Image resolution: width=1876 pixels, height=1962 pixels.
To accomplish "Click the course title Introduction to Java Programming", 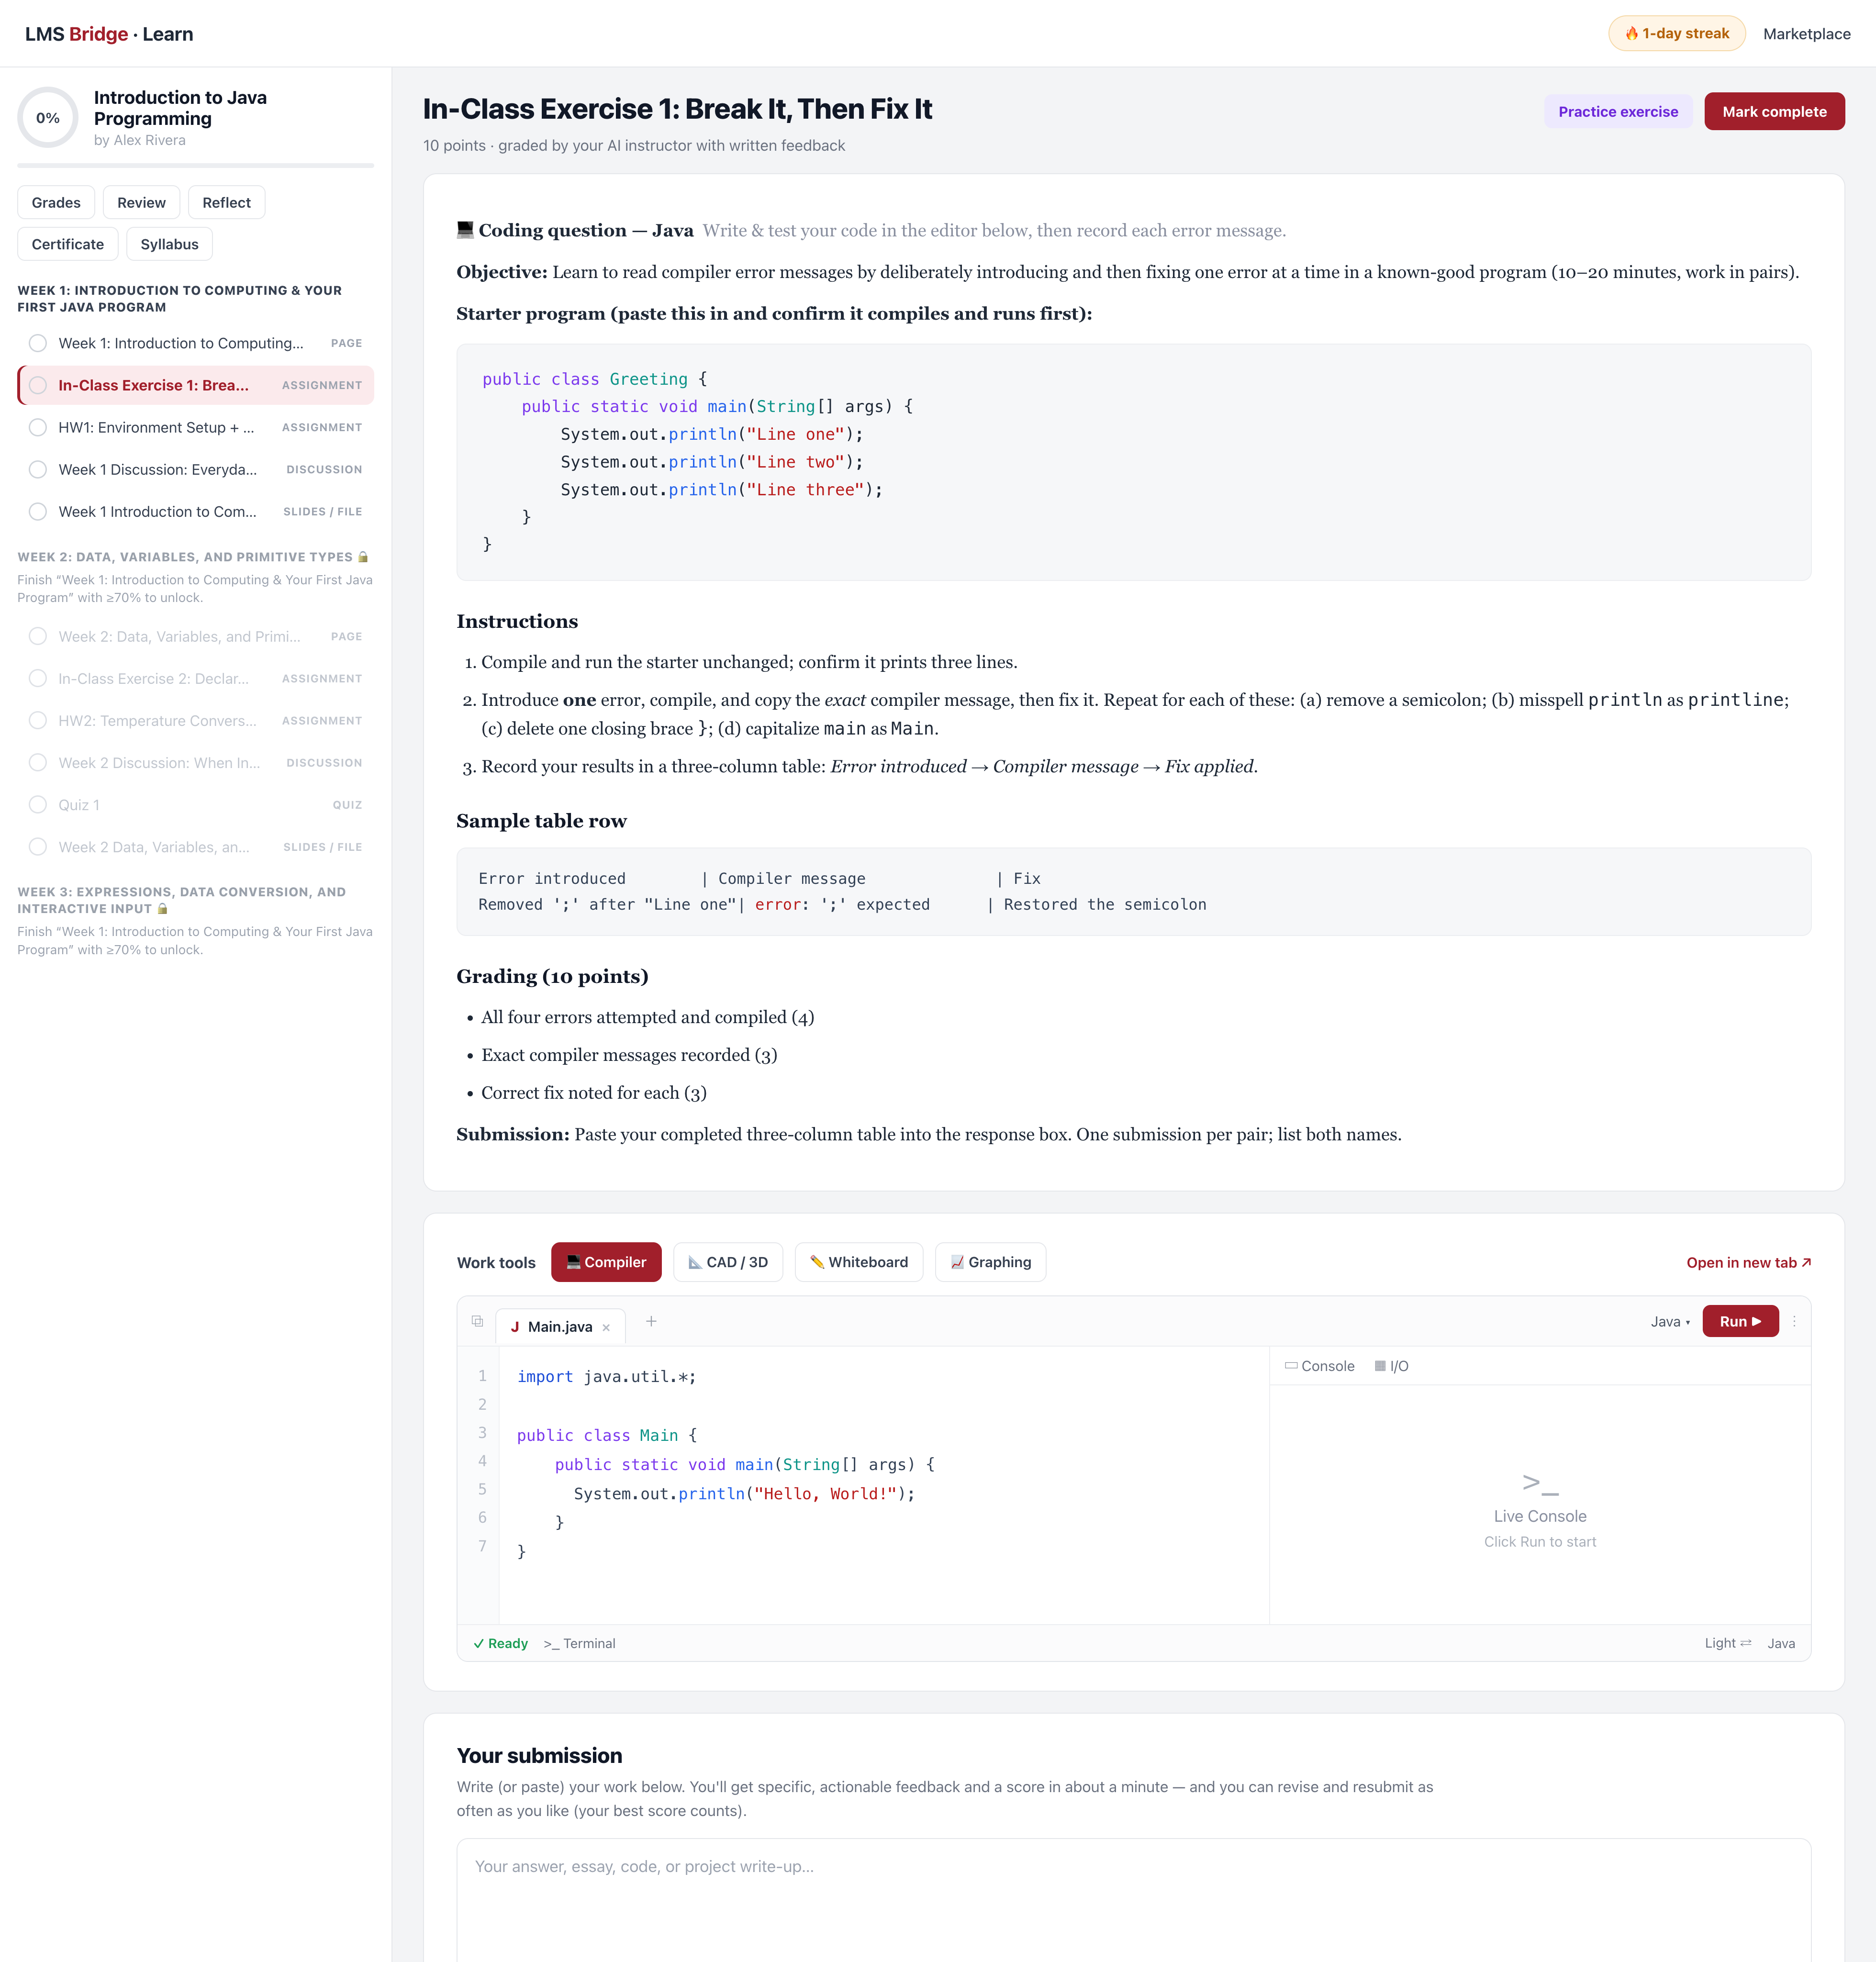I will click(180, 108).
